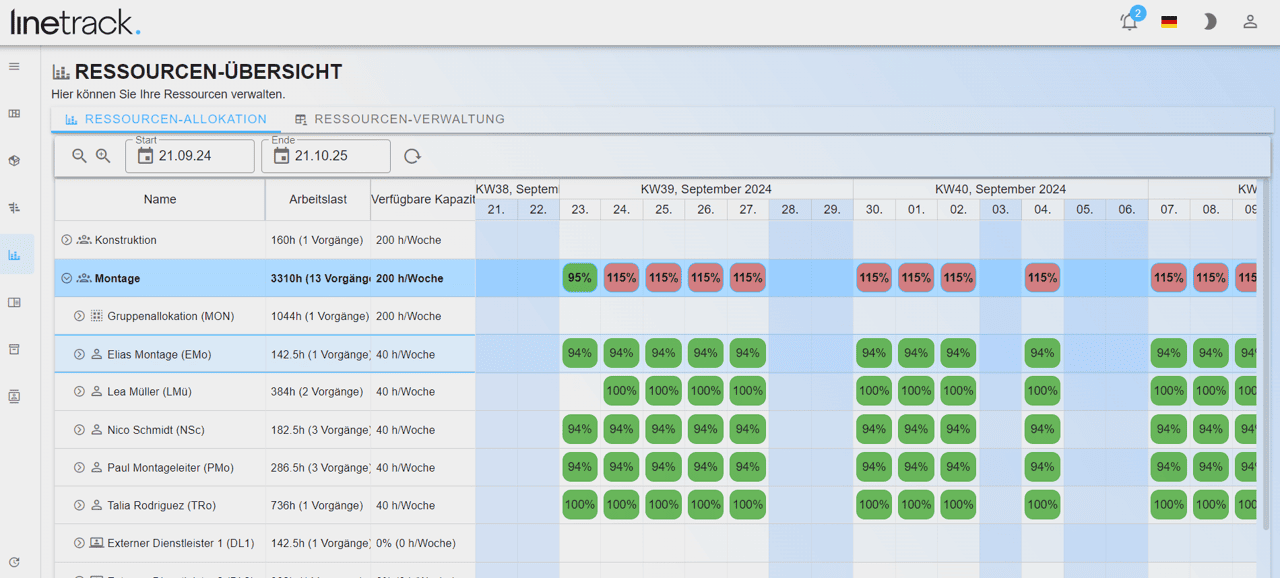1280x578 pixels.
Task: Change language via German flag icon
Action: 1169,22
